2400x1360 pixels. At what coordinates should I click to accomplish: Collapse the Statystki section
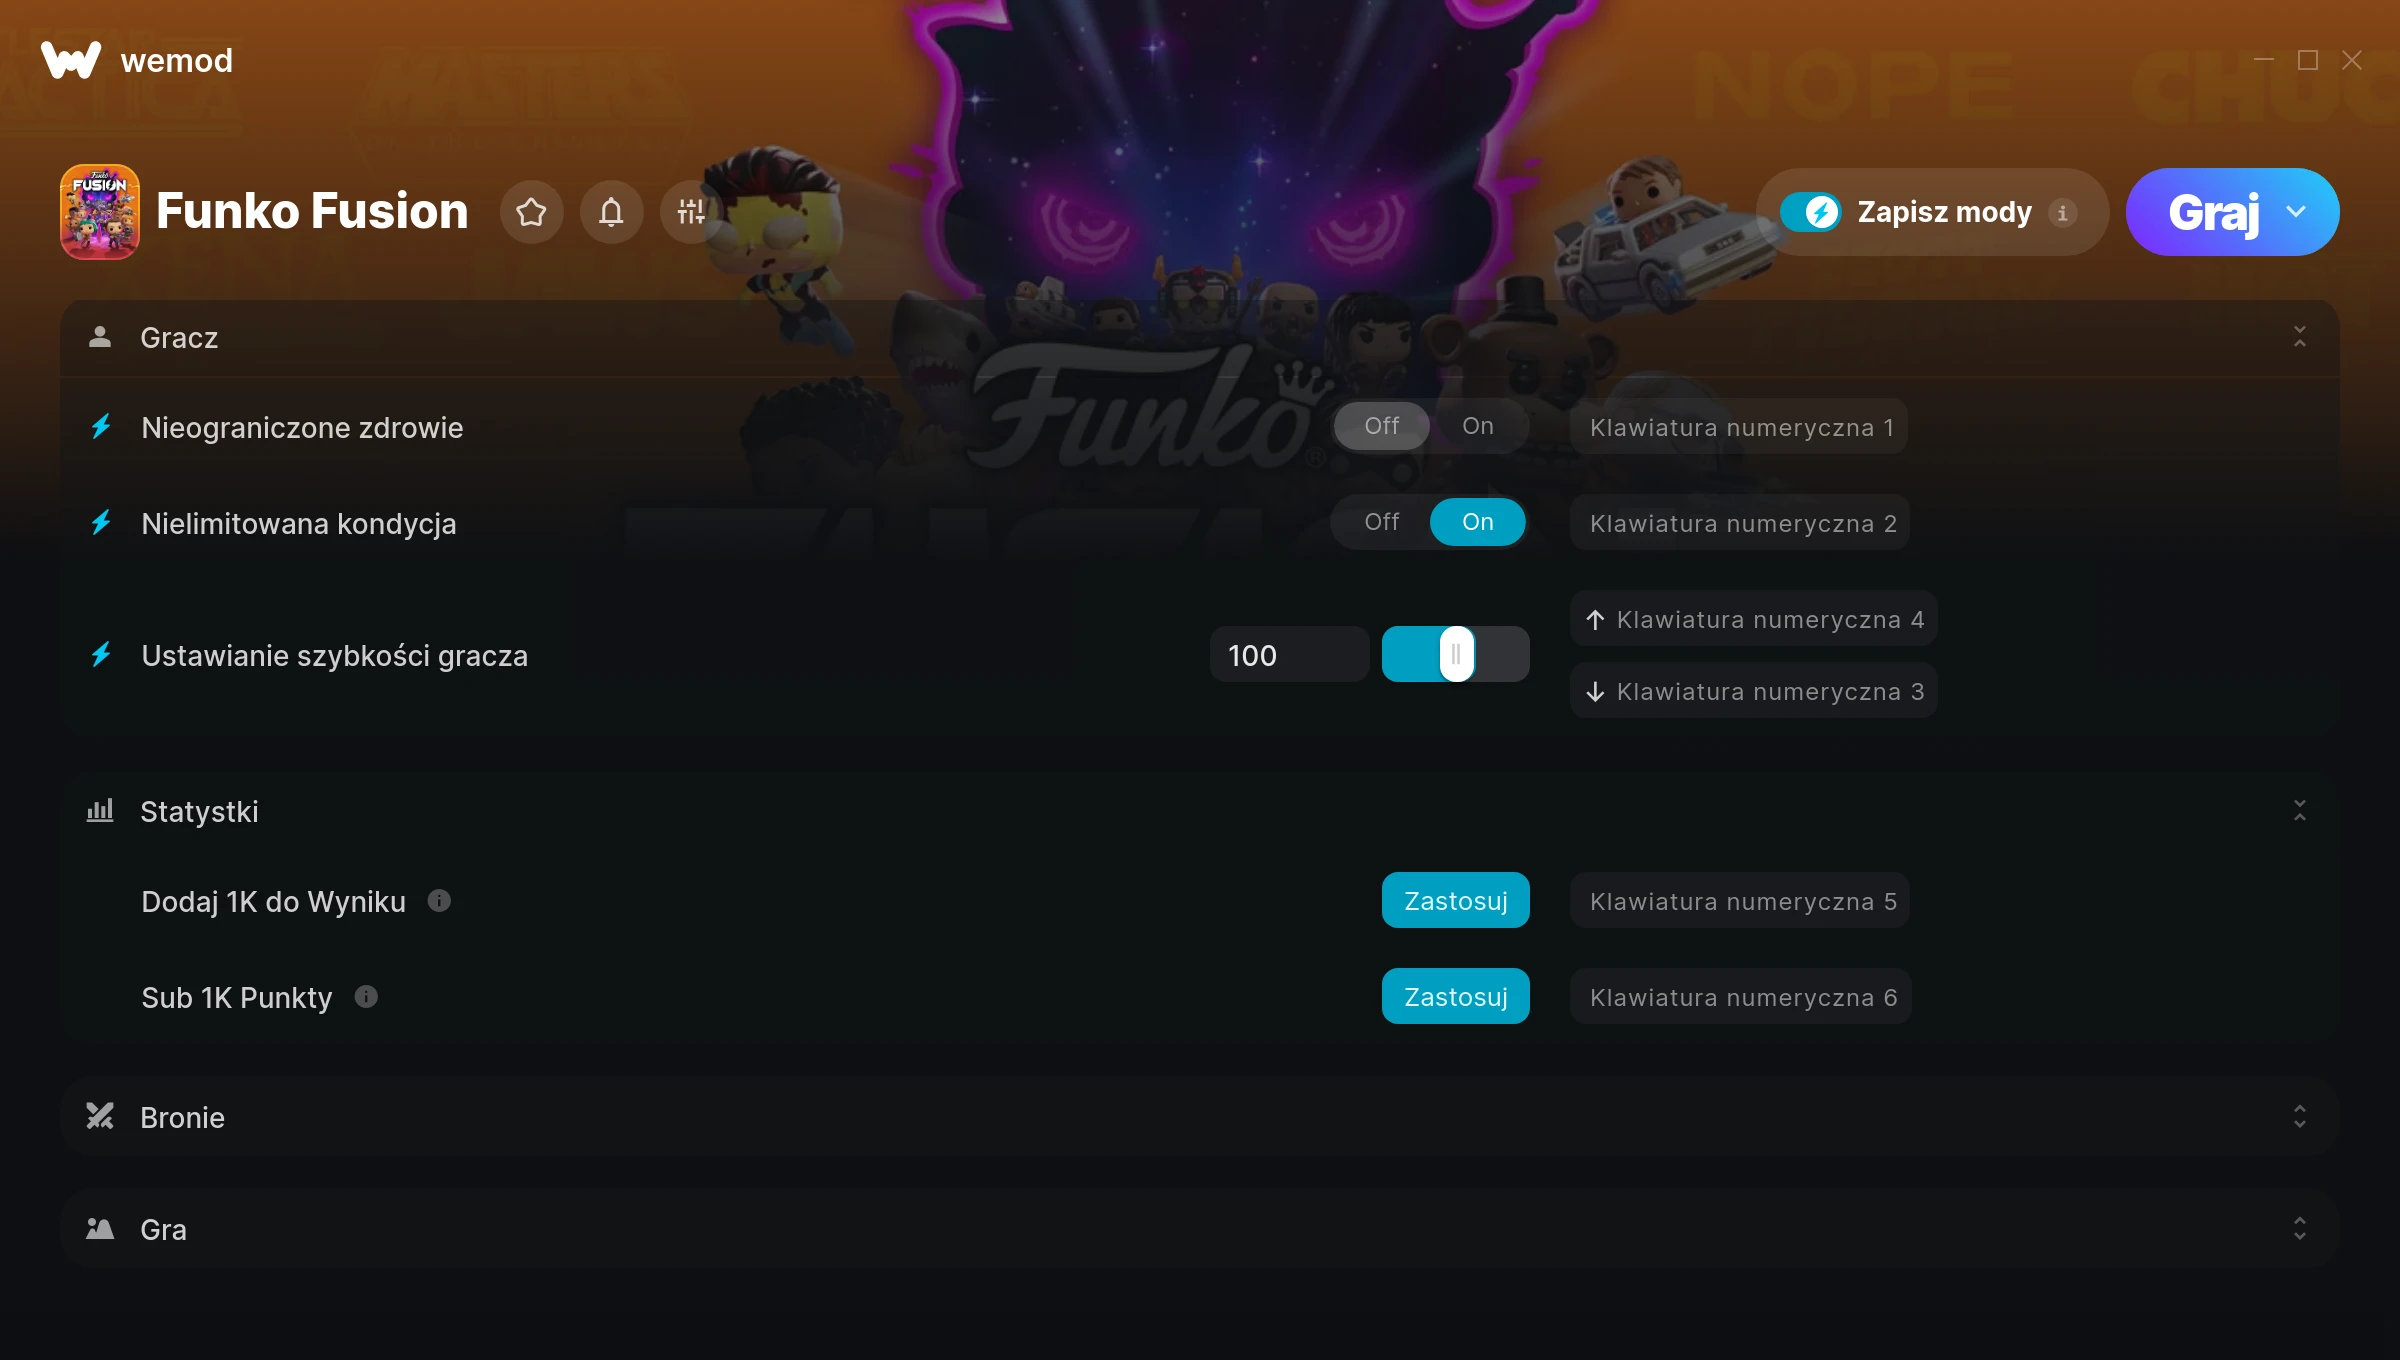point(2299,811)
